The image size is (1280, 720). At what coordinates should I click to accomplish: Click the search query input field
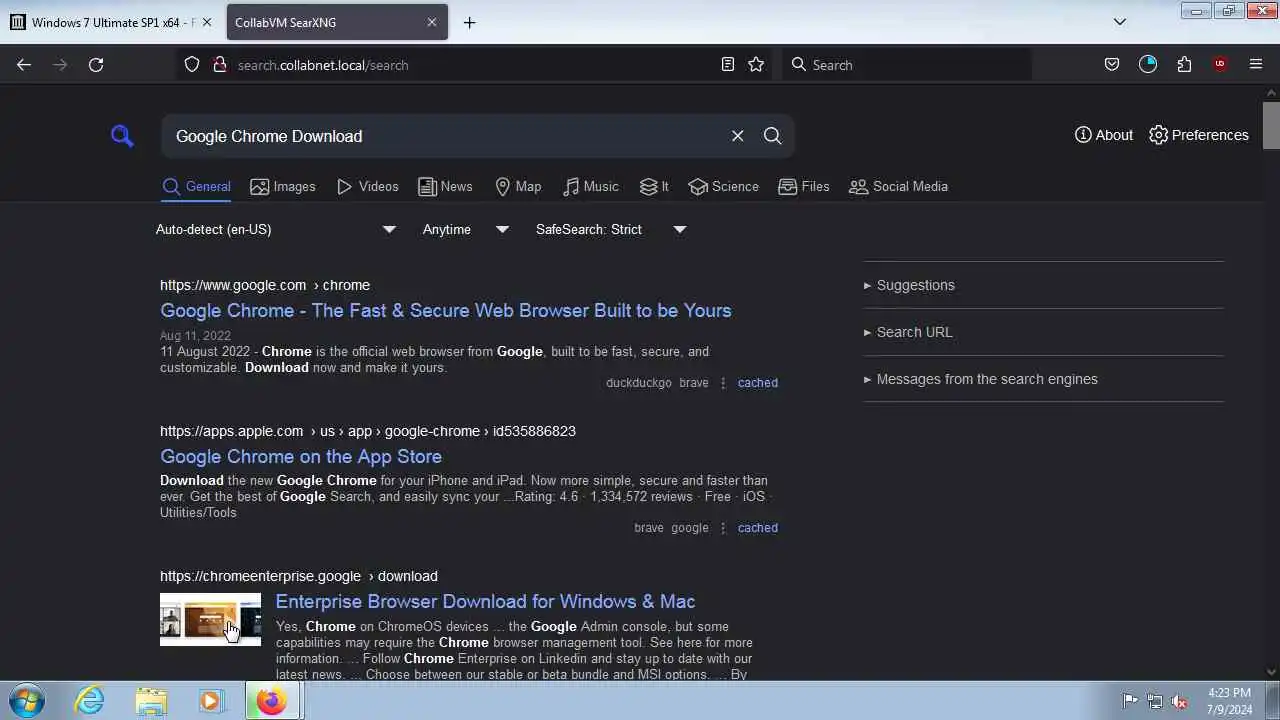[445, 136]
